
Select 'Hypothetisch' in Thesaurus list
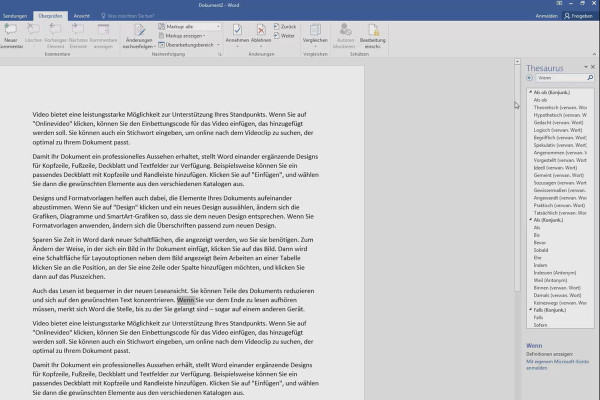pyautogui.click(x=560, y=115)
